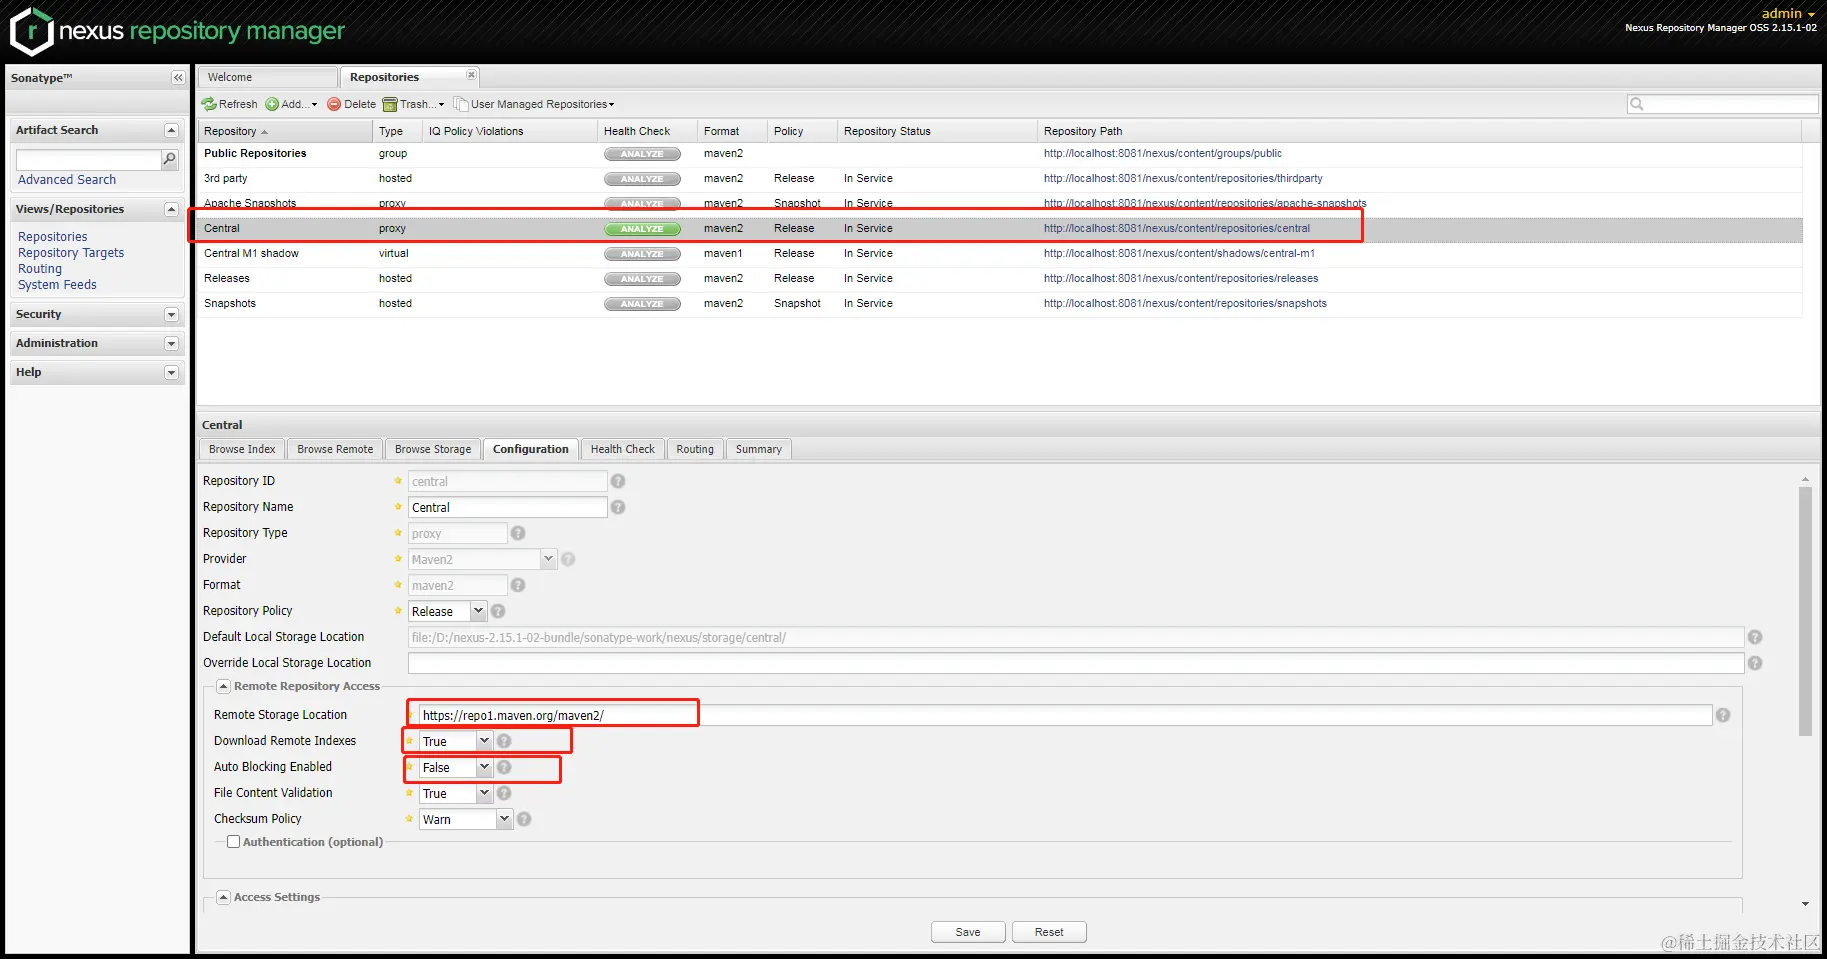
Task: Click the help icon beside Repository Type
Action: [518, 534]
